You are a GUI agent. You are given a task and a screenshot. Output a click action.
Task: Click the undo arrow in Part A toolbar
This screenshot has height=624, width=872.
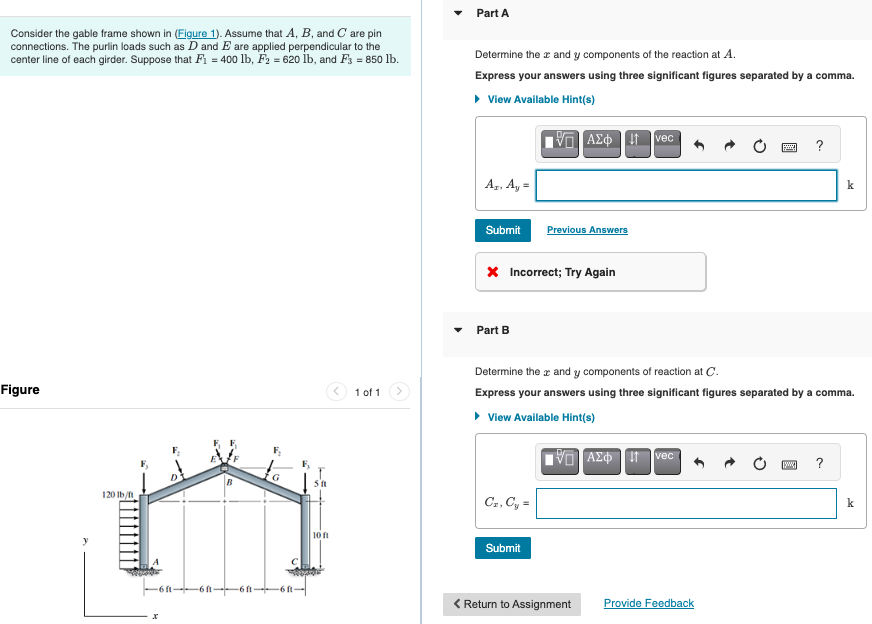tap(701, 144)
